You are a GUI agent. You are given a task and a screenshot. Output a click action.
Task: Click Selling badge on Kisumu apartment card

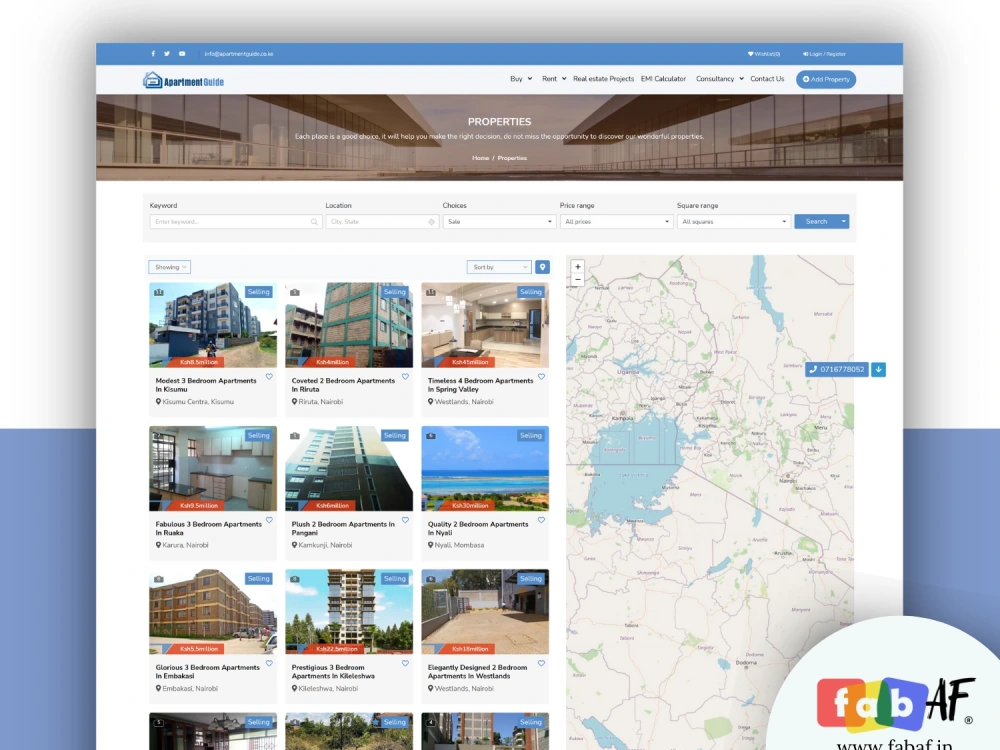pyautogui.click(x=258, y=292)
